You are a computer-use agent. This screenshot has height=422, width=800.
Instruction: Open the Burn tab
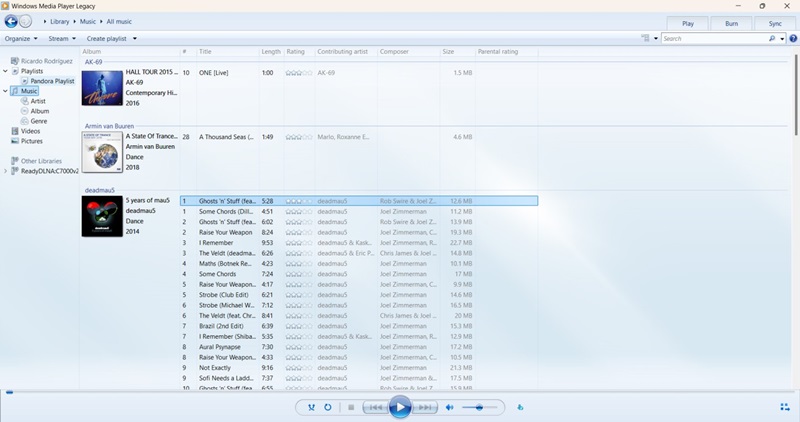(731, 23)
